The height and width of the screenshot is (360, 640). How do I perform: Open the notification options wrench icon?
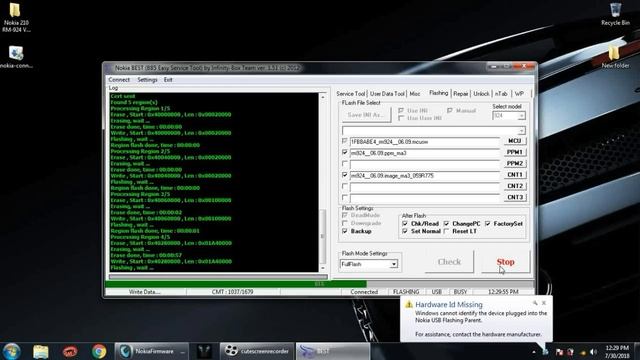coord(535,303)
